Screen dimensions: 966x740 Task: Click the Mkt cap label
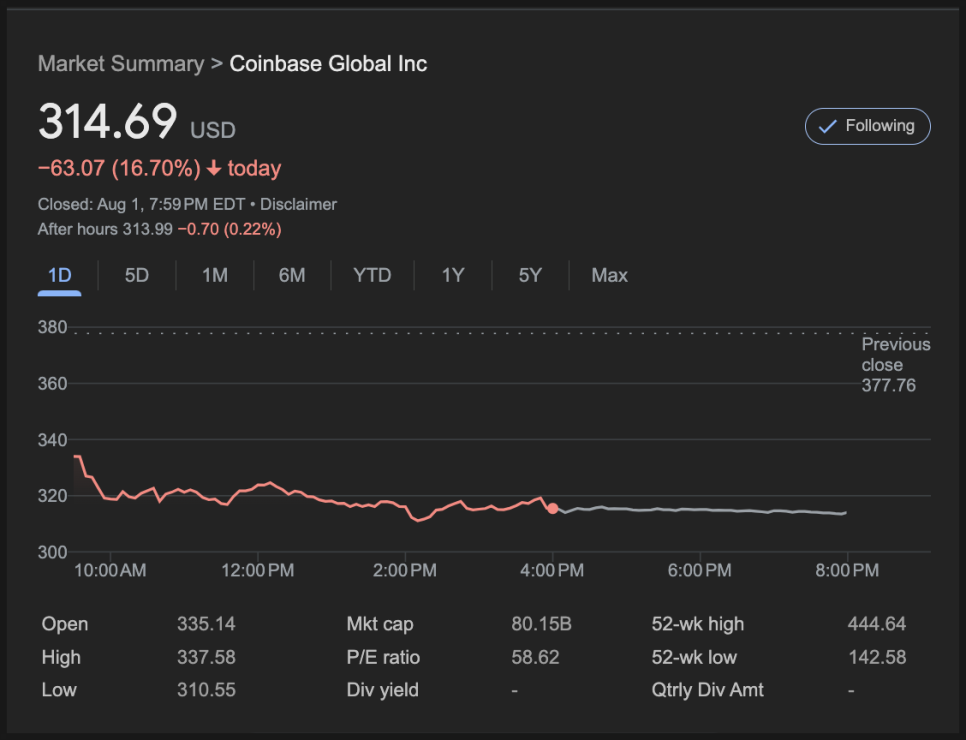(380, 624)
